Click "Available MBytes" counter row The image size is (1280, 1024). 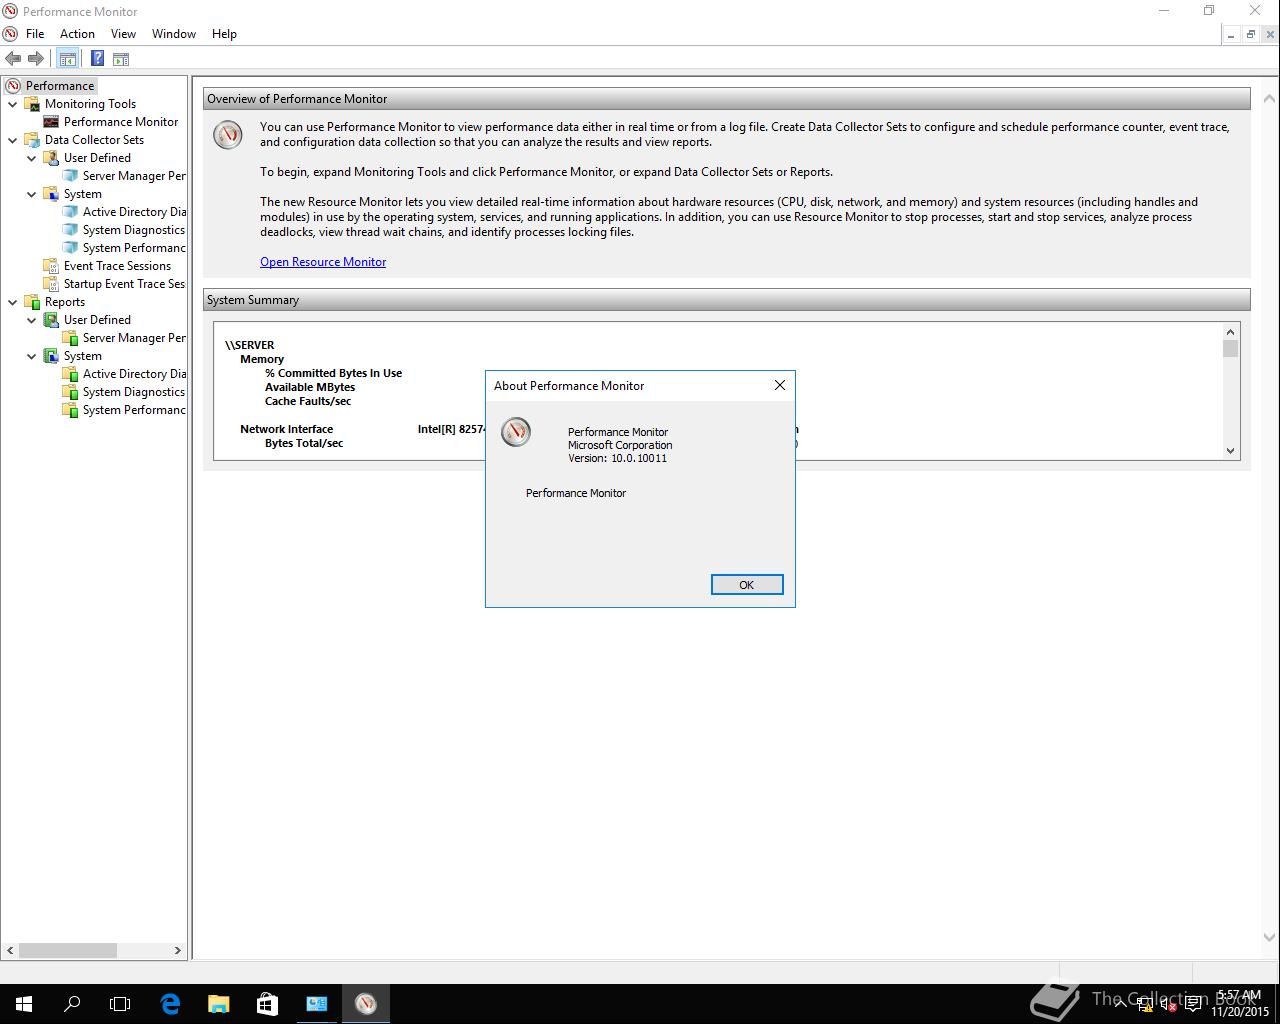[310, 387]
